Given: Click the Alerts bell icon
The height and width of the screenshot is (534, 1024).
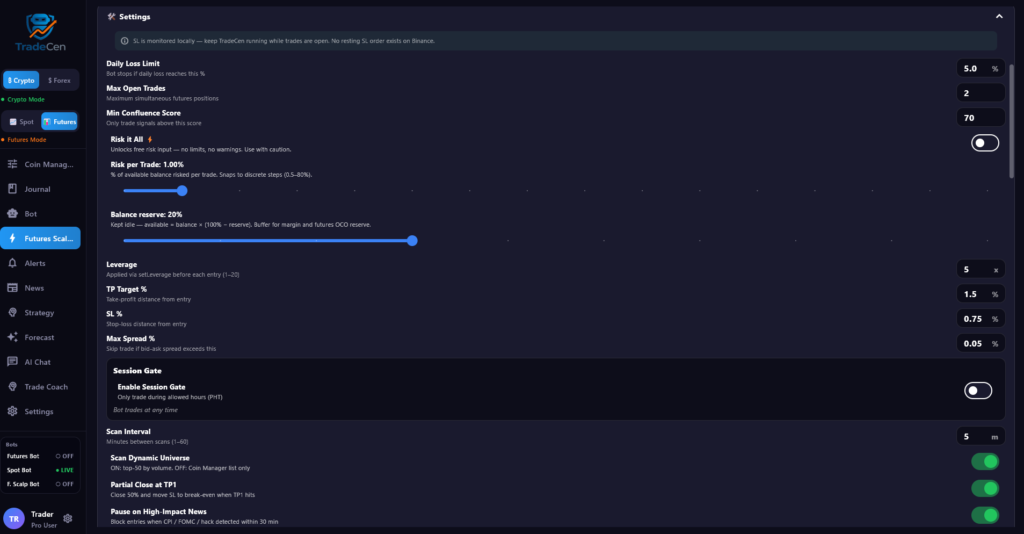Looking at the screenshot, I should (x=12, y=263).
